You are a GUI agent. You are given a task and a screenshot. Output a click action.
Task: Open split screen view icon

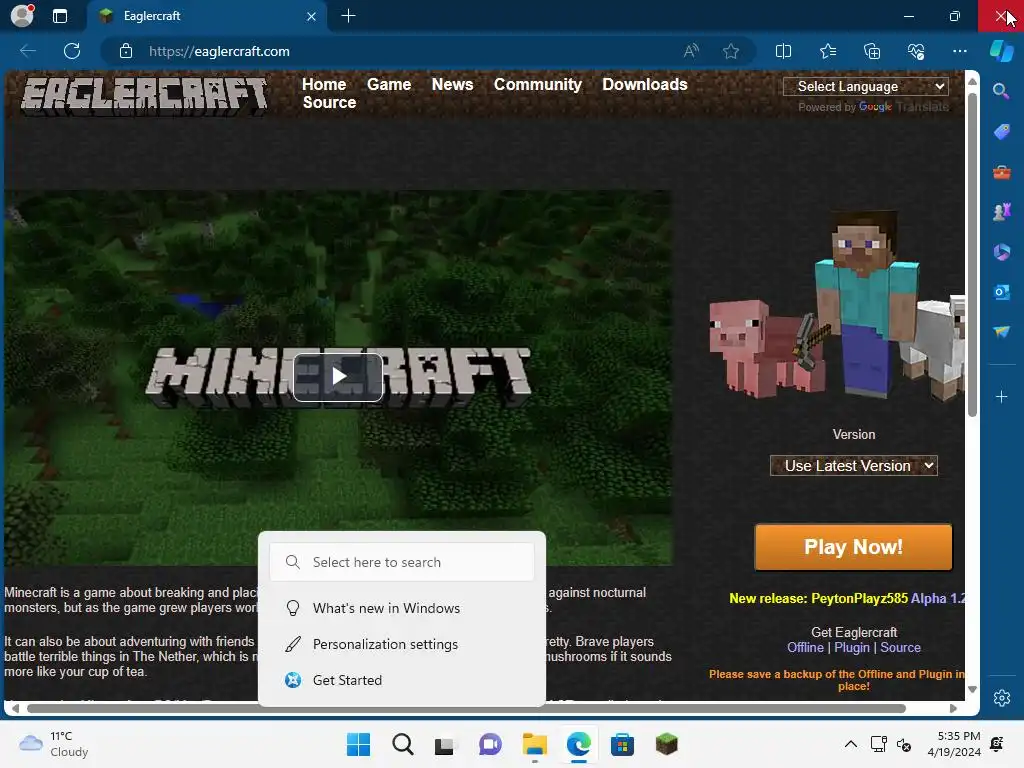pyautogui.click(x=783, y=51)
